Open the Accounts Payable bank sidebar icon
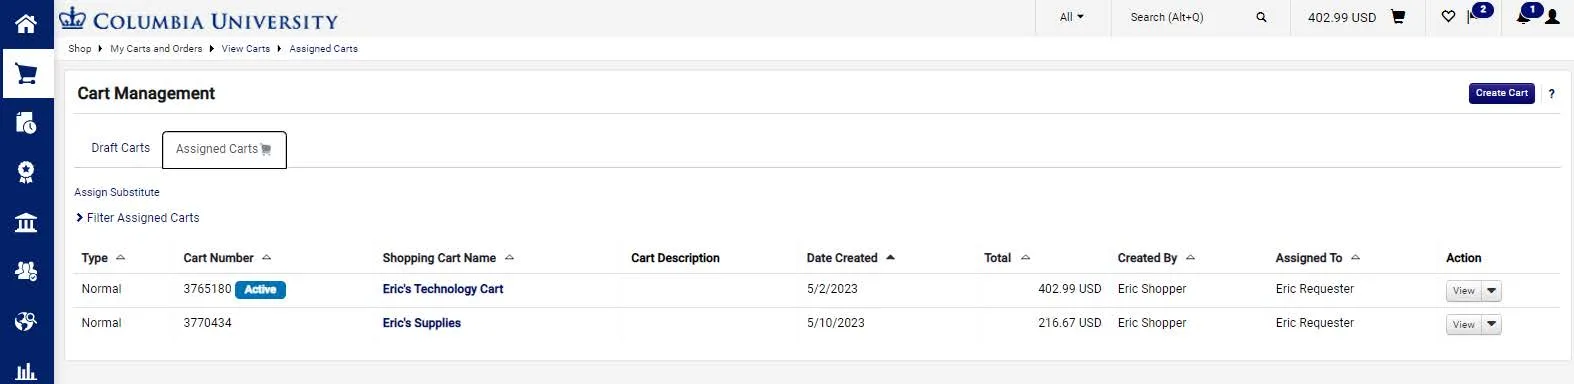 click(x=26, y=222)
